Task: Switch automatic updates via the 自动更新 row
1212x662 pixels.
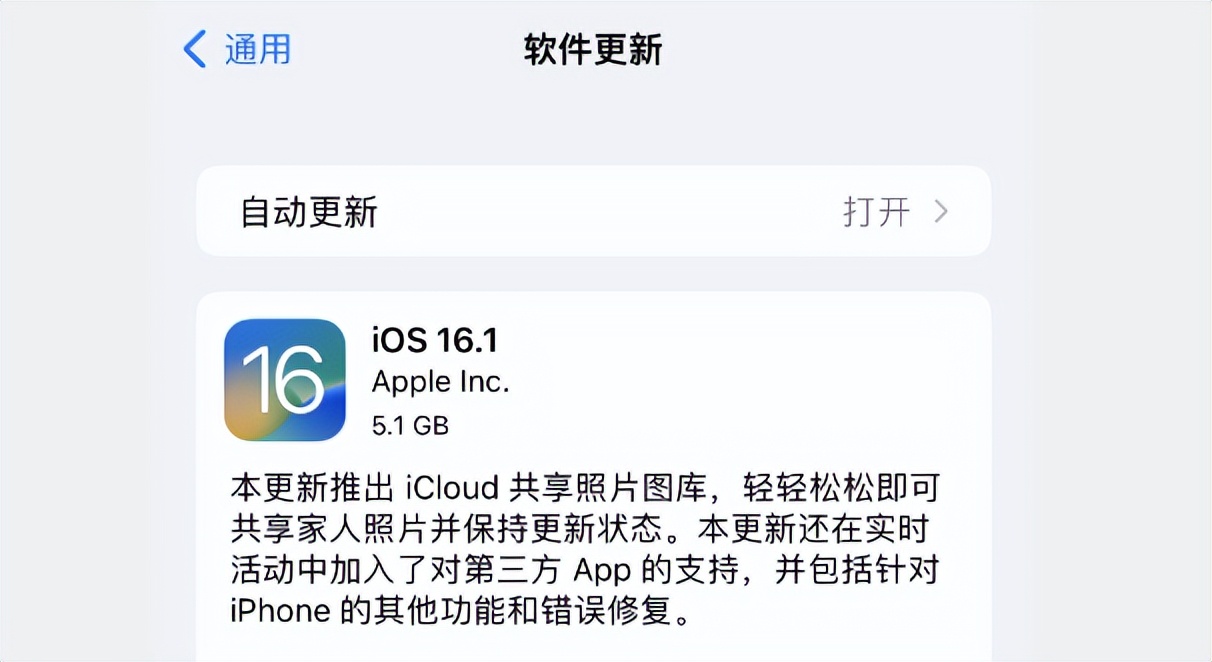Action: click(x=594, y=212)
